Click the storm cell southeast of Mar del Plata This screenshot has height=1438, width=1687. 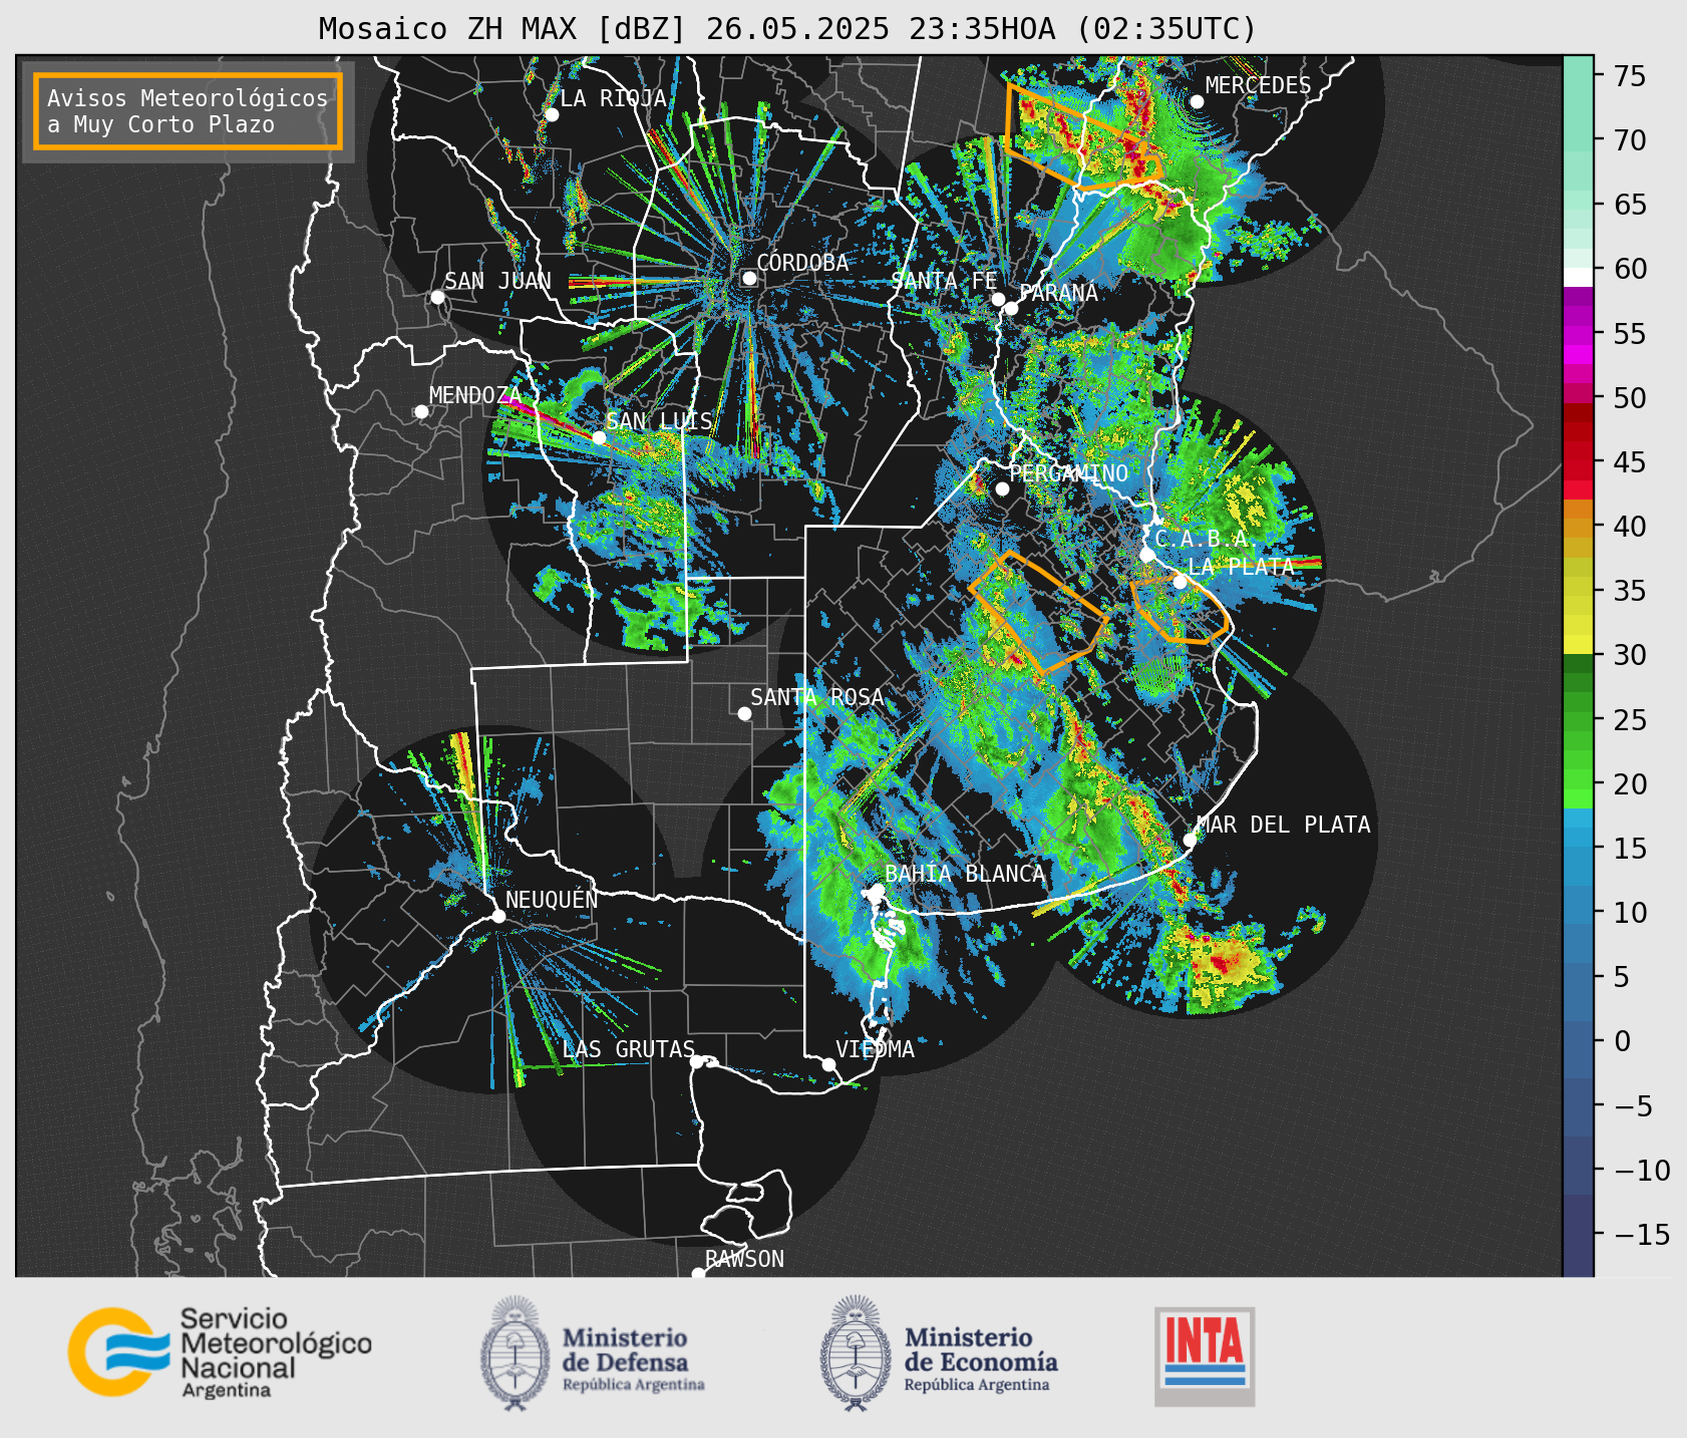click(x=1220, y=964)
